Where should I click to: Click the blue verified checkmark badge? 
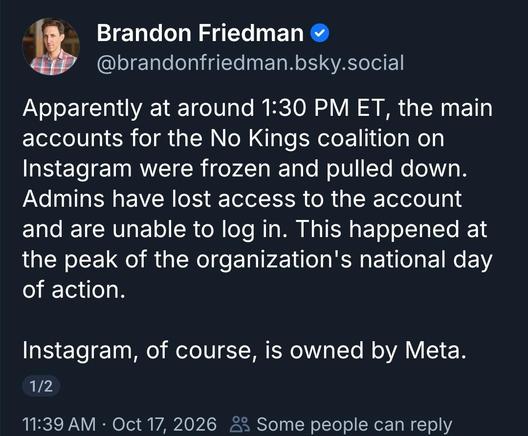pyautogui.click(x=319, y=33)
